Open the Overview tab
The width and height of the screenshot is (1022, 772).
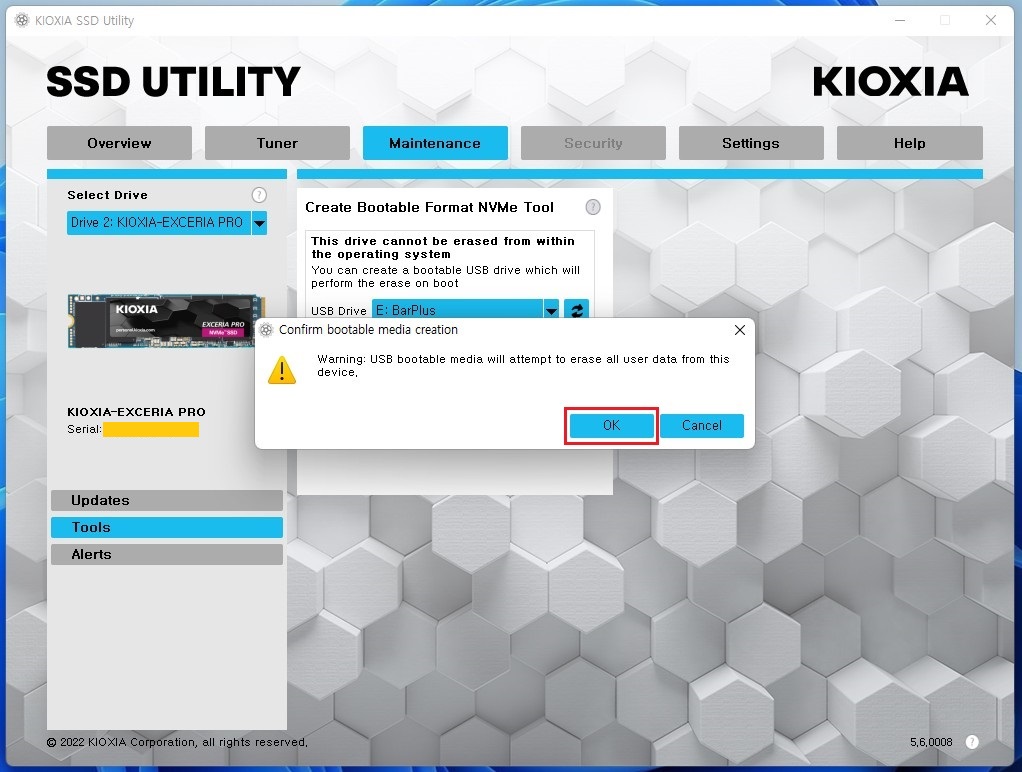tap(119, 143)
